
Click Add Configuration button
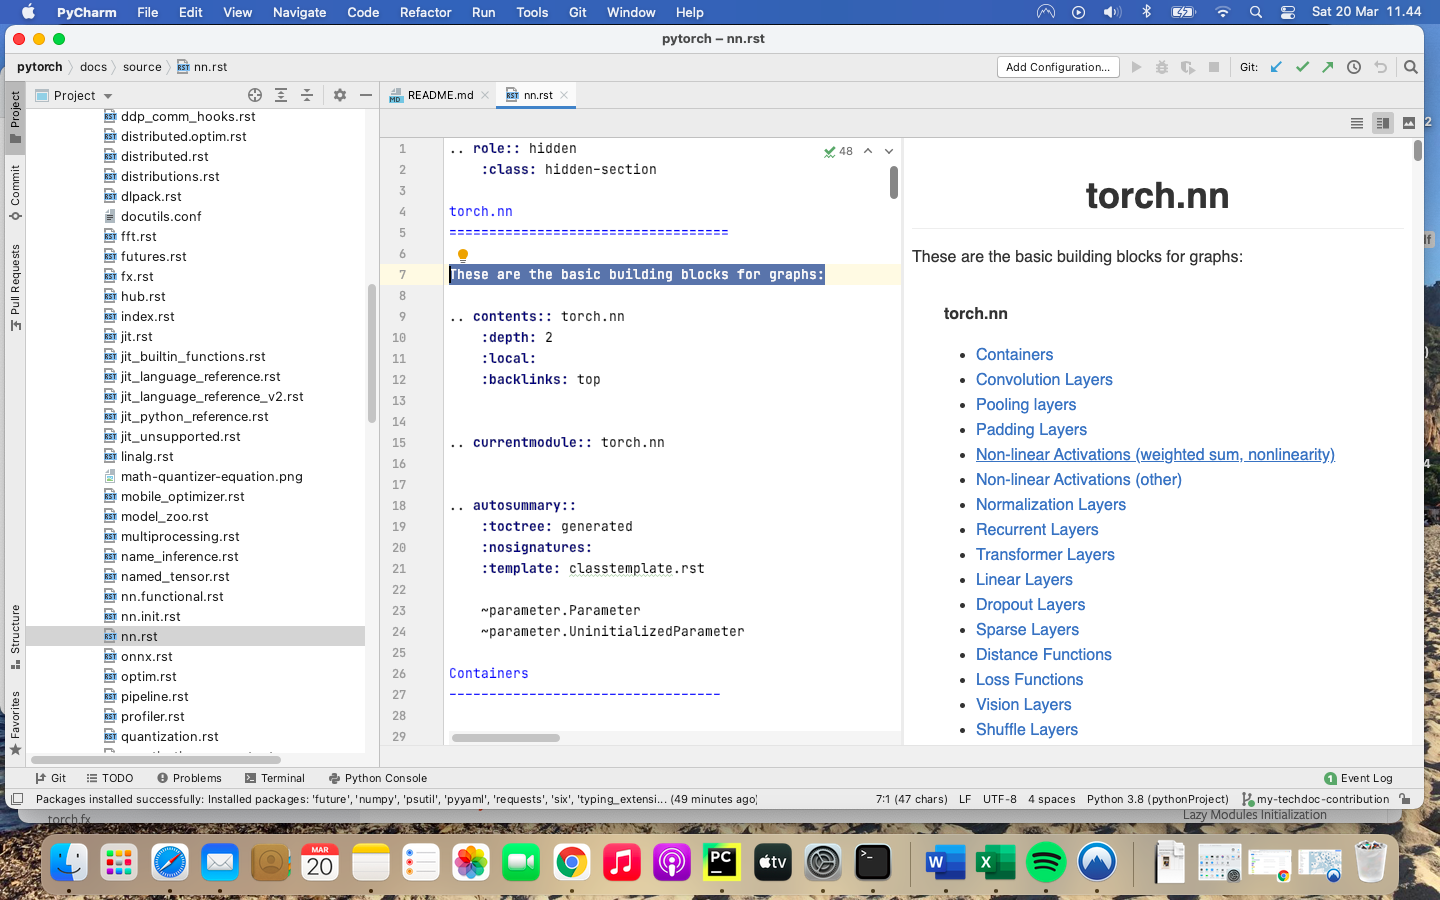tap(1058, 67)
